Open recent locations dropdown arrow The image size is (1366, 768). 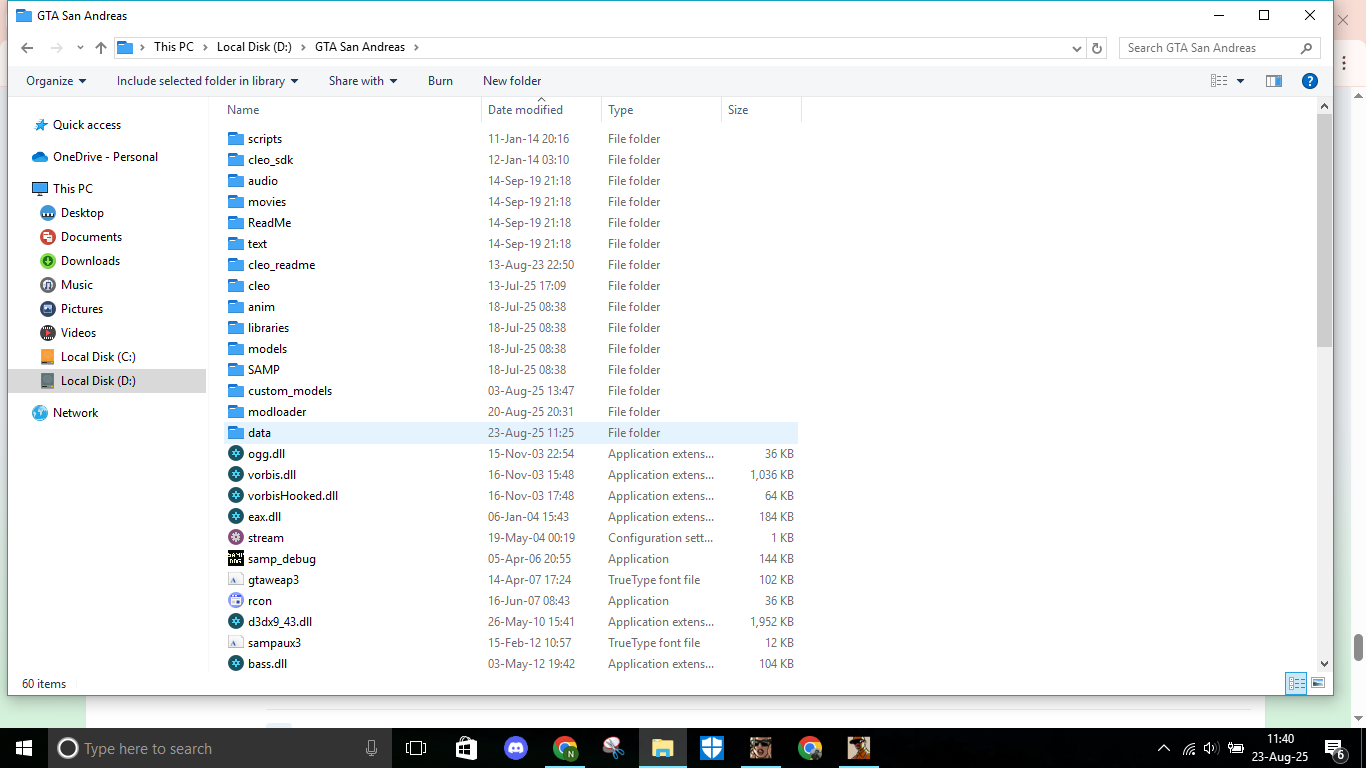79,49
